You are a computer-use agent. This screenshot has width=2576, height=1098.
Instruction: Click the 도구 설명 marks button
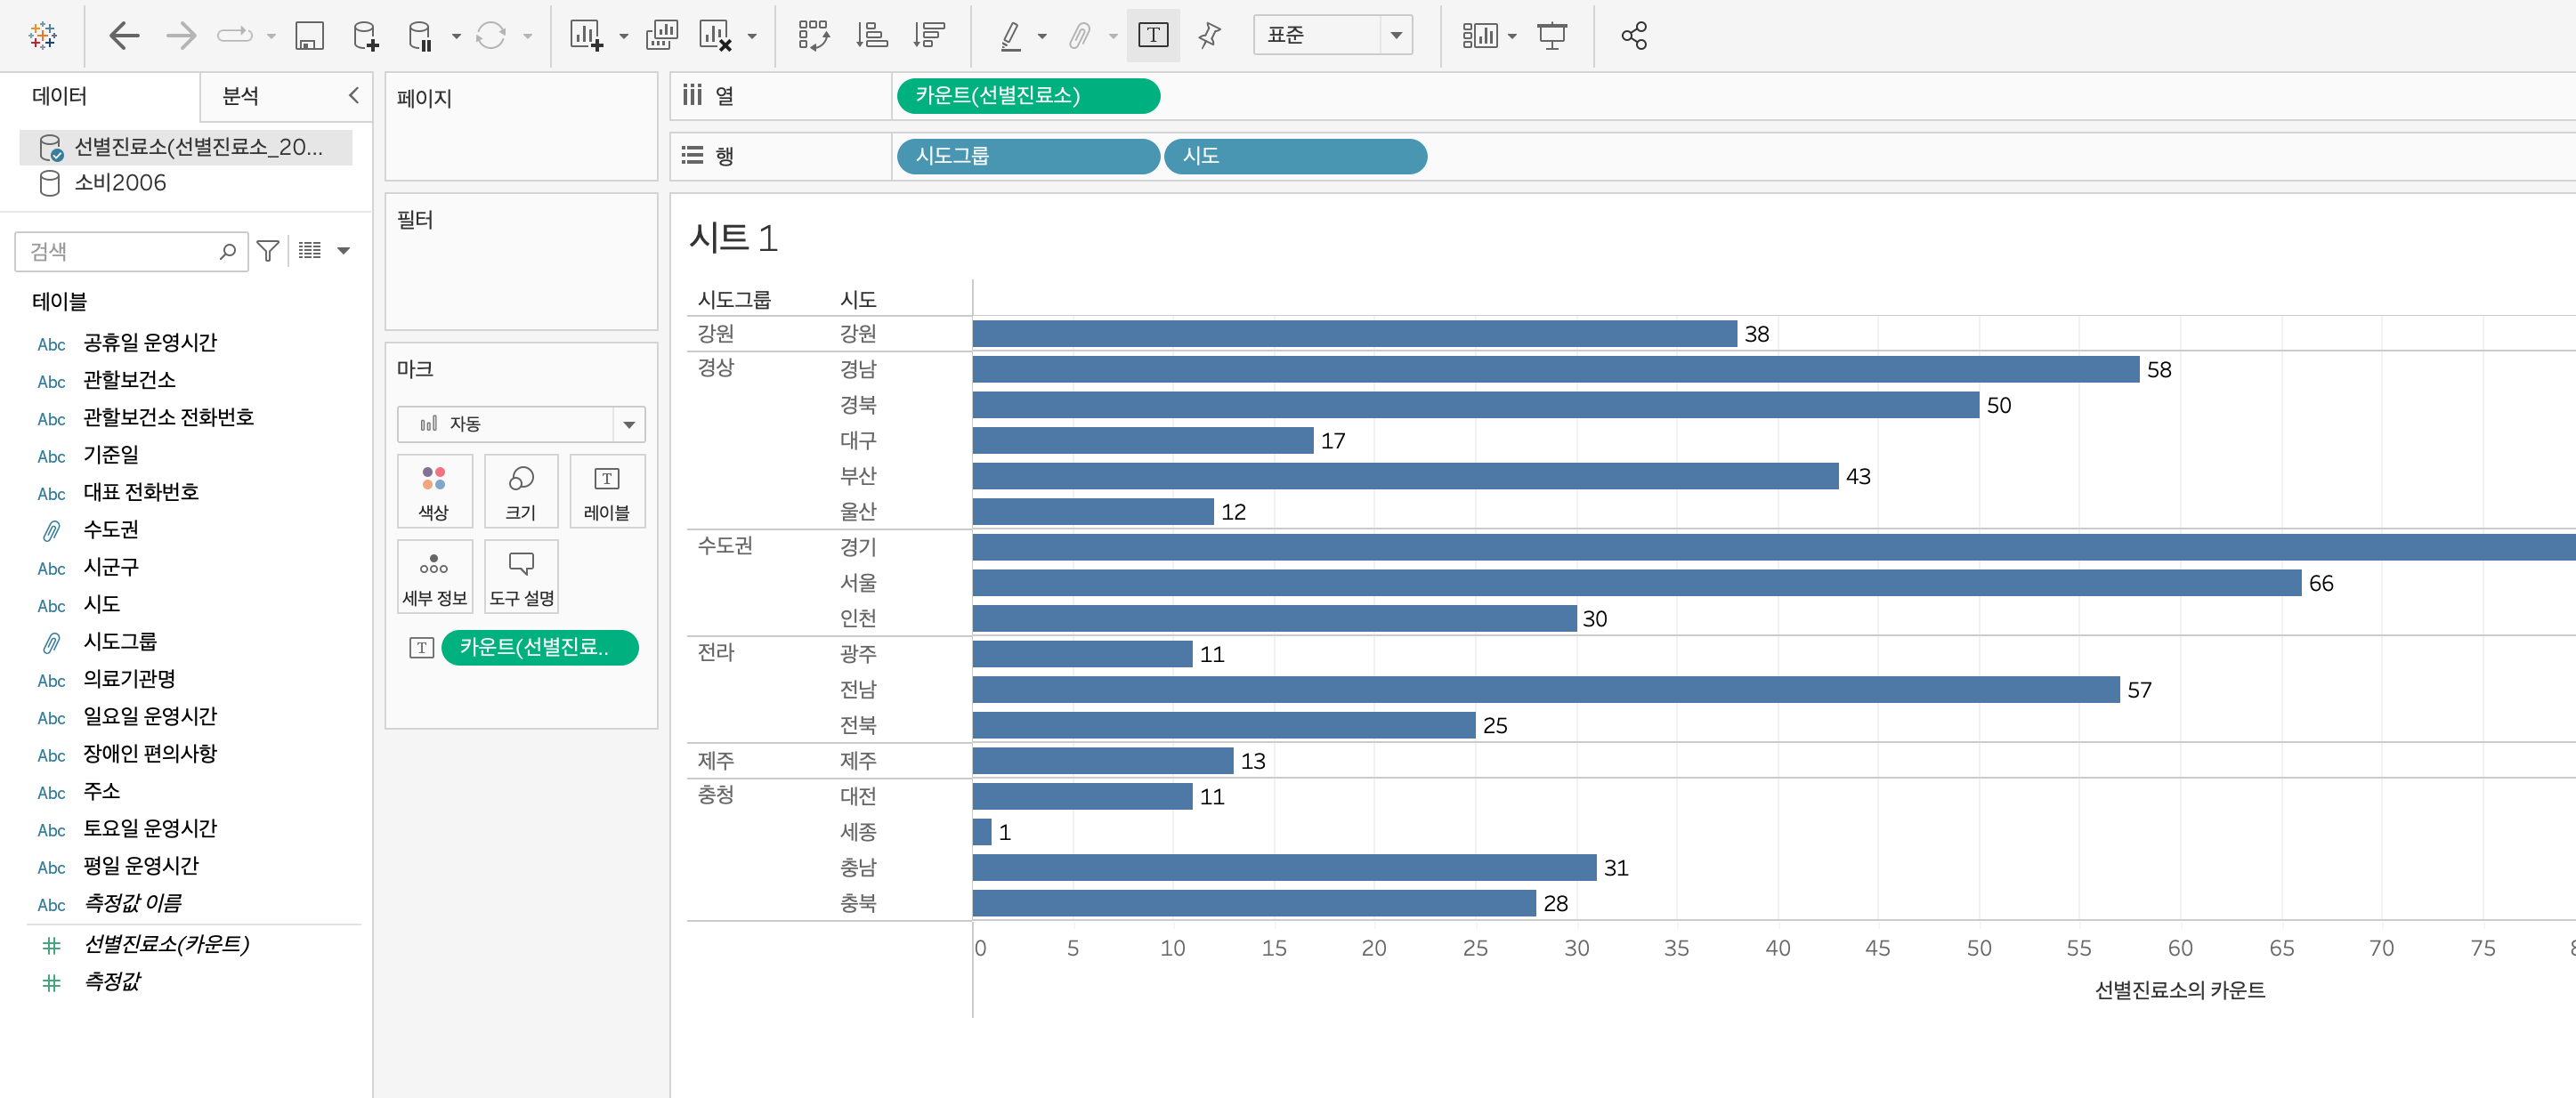coord(521,577)
